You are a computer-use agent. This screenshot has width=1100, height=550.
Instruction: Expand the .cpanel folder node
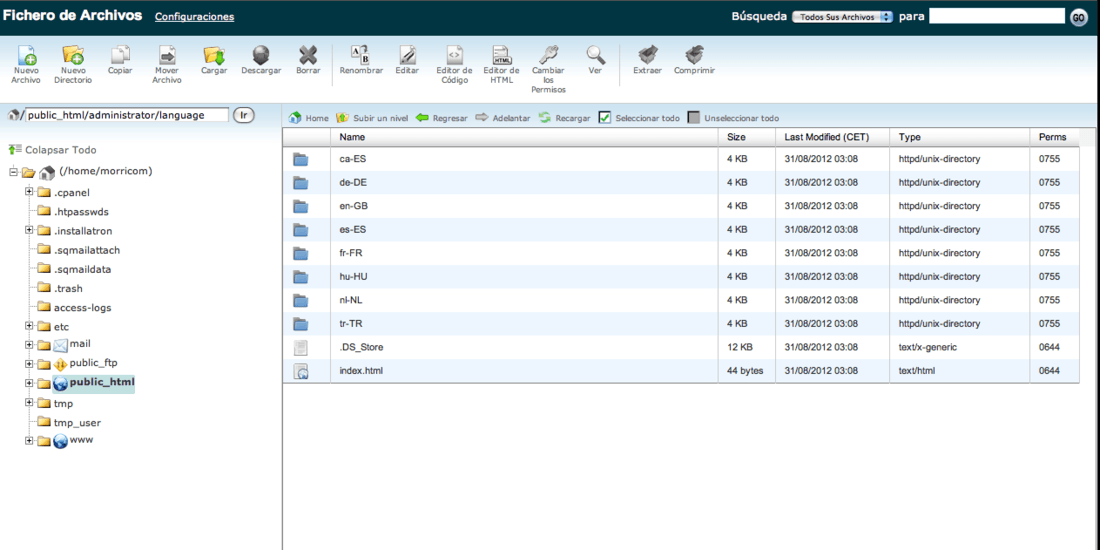29,192
